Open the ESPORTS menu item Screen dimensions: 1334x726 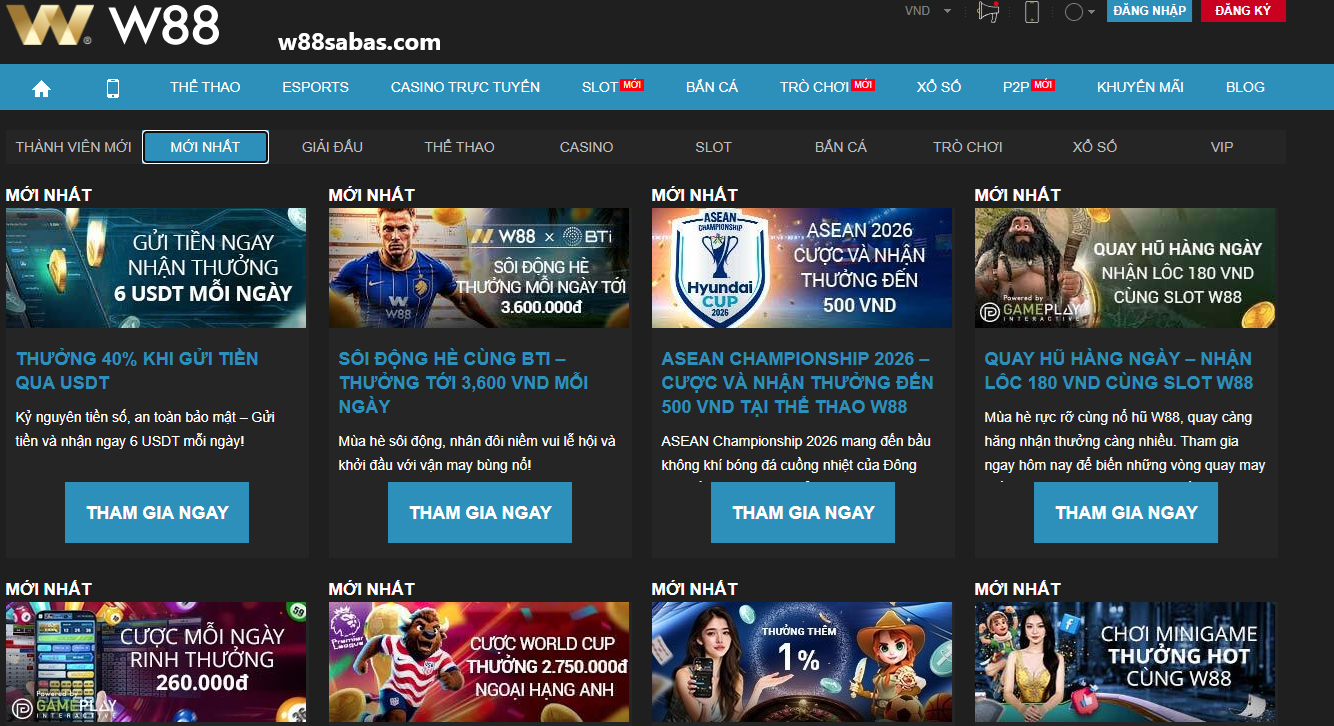pos(315,87)
